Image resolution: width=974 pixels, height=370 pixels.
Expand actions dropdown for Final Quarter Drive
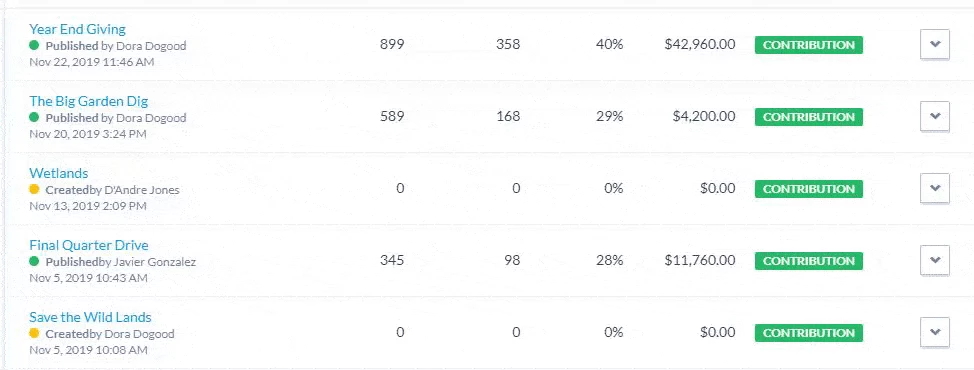coord(934,261)
